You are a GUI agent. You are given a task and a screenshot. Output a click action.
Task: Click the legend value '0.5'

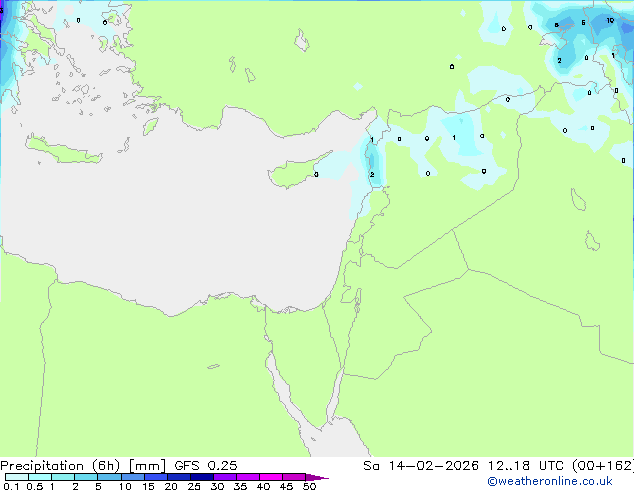(35, 486)
